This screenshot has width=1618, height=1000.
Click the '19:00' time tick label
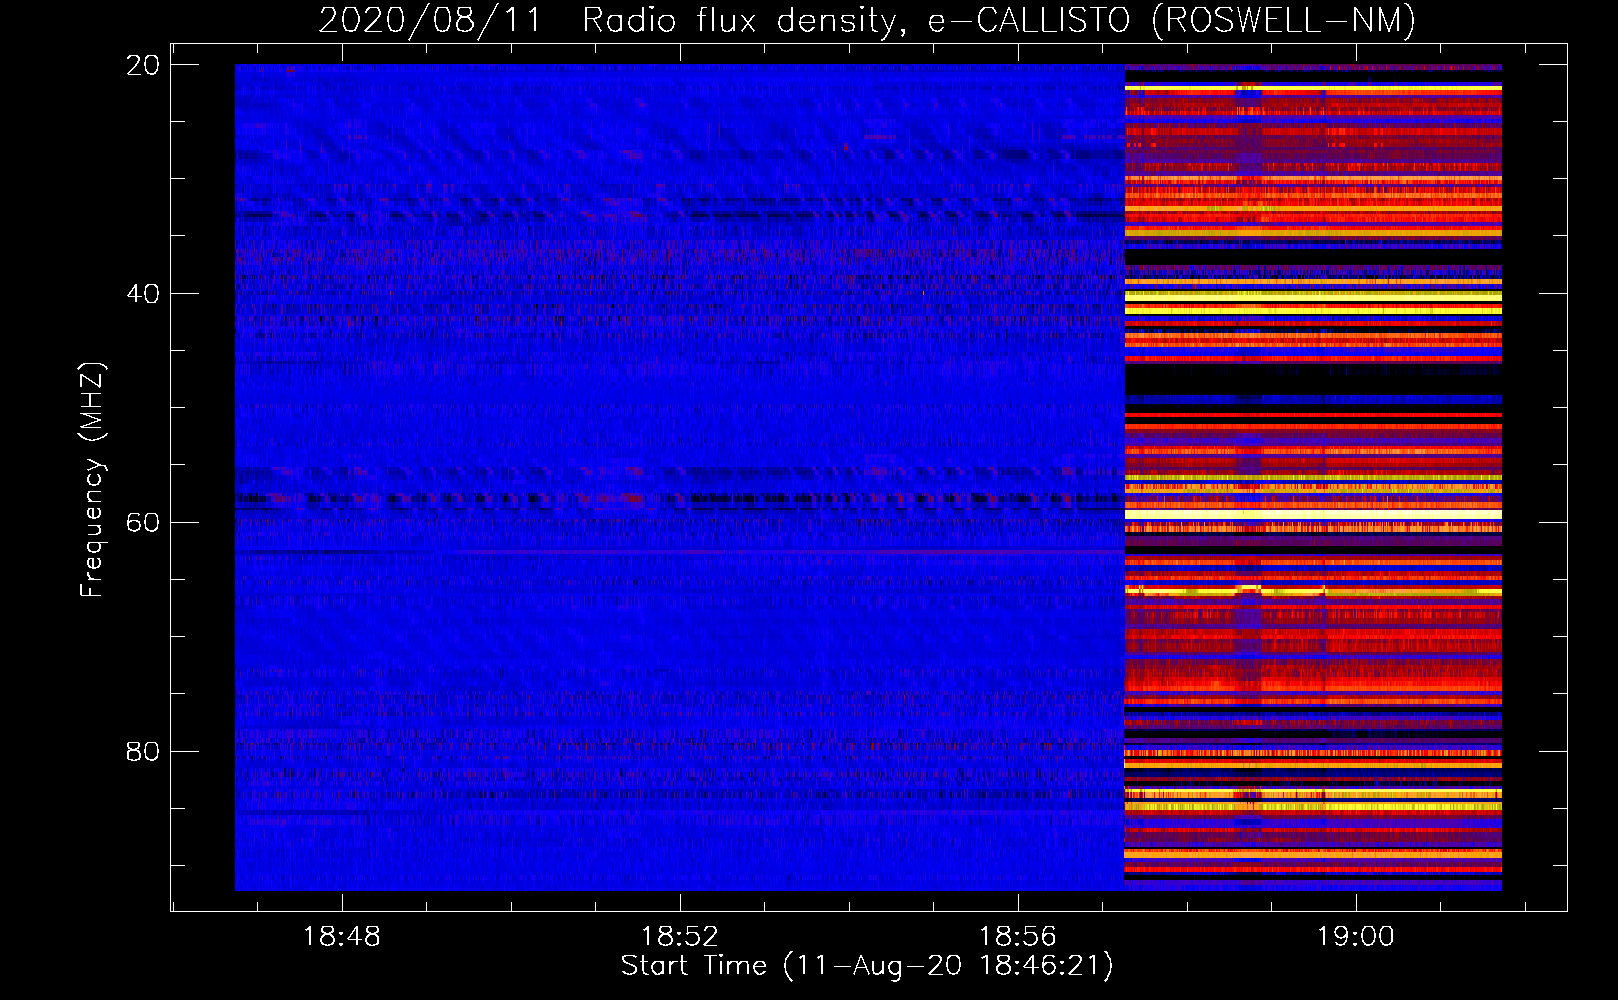1356,937
